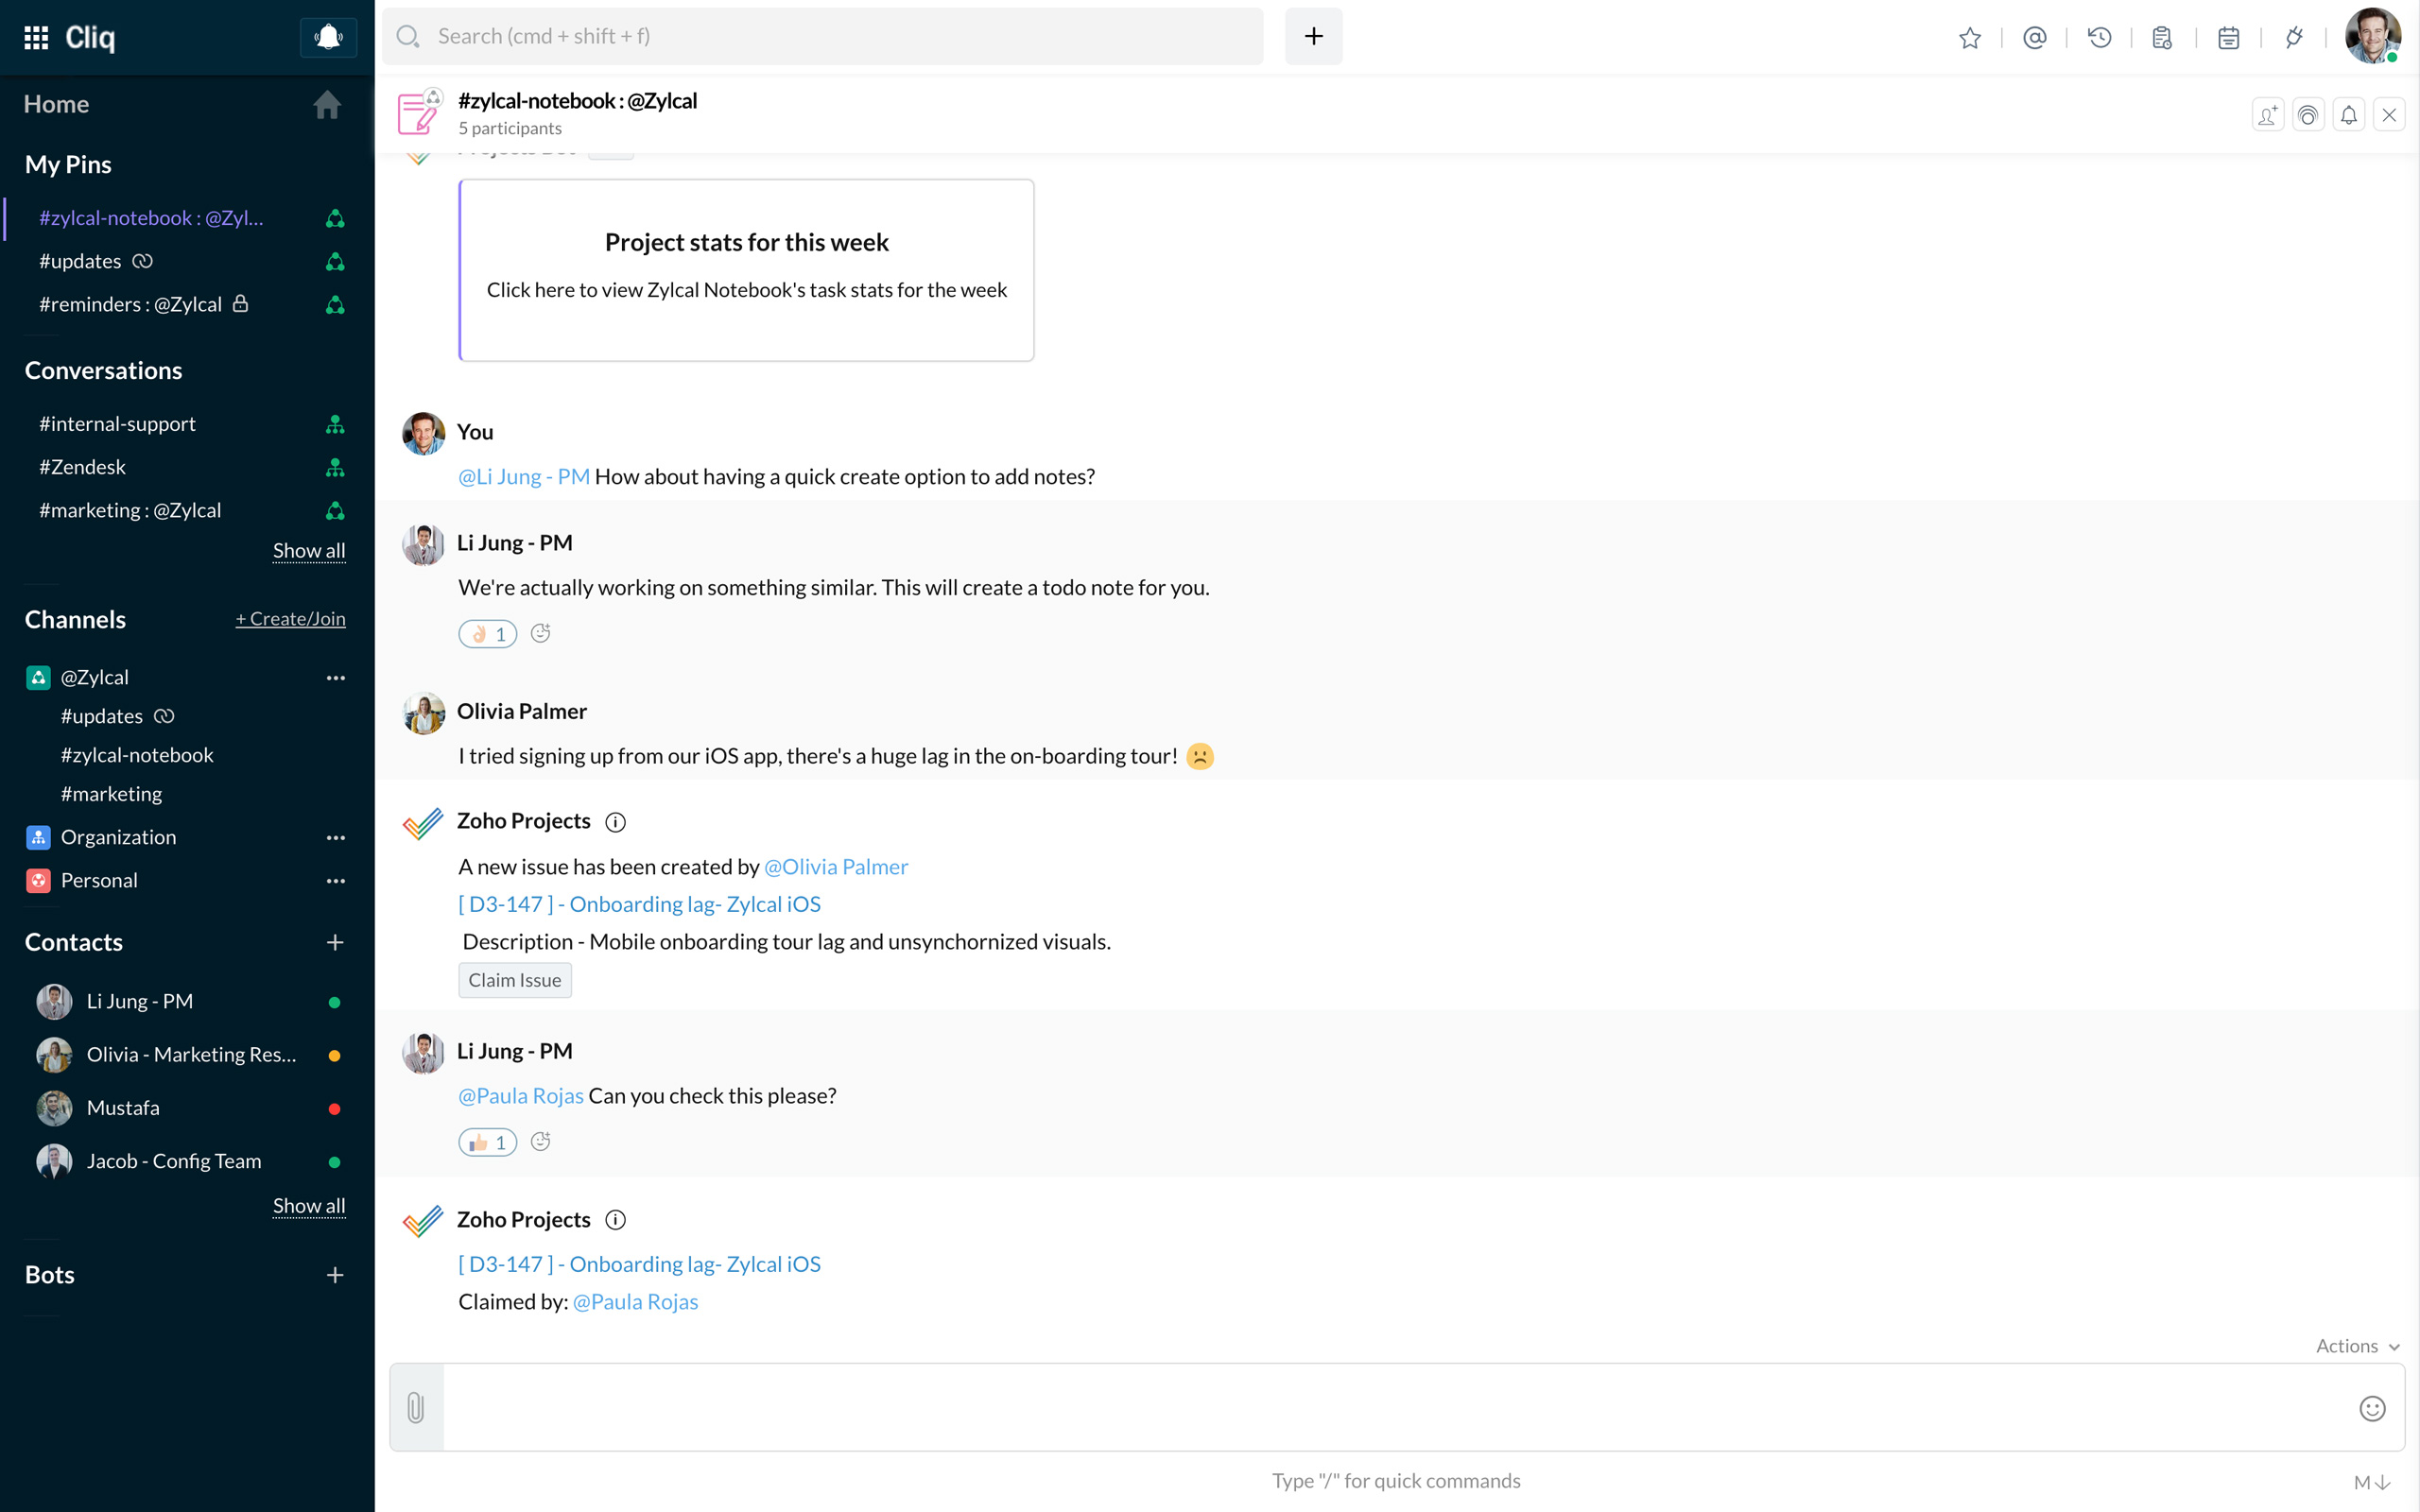The width and height of the screenshot is (2420, 1512).
Task: Click + Create/Join channels link
Action: tap(290, 619)
